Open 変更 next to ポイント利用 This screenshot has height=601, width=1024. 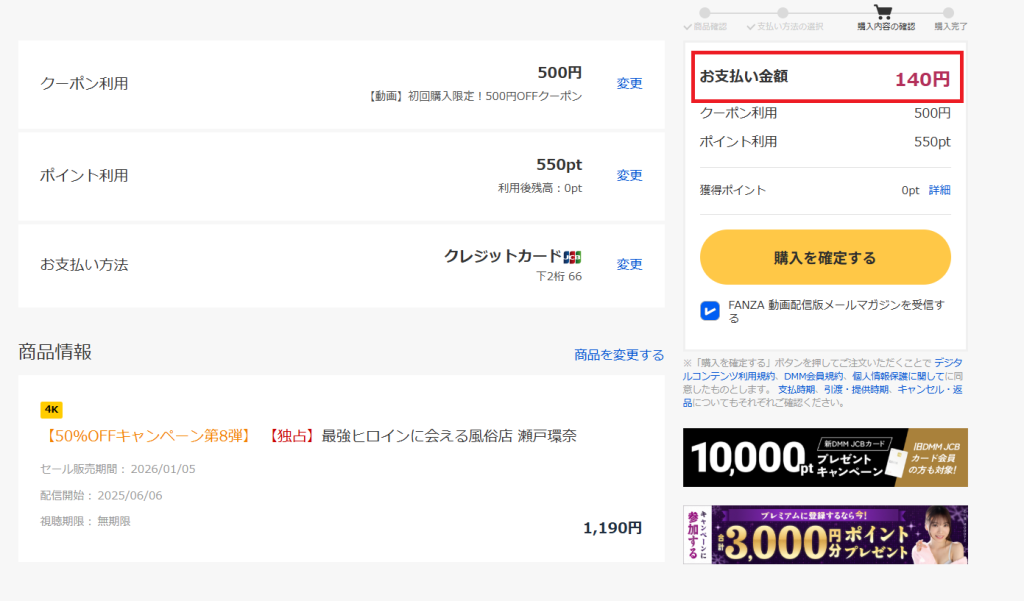(x=629, y=173)
